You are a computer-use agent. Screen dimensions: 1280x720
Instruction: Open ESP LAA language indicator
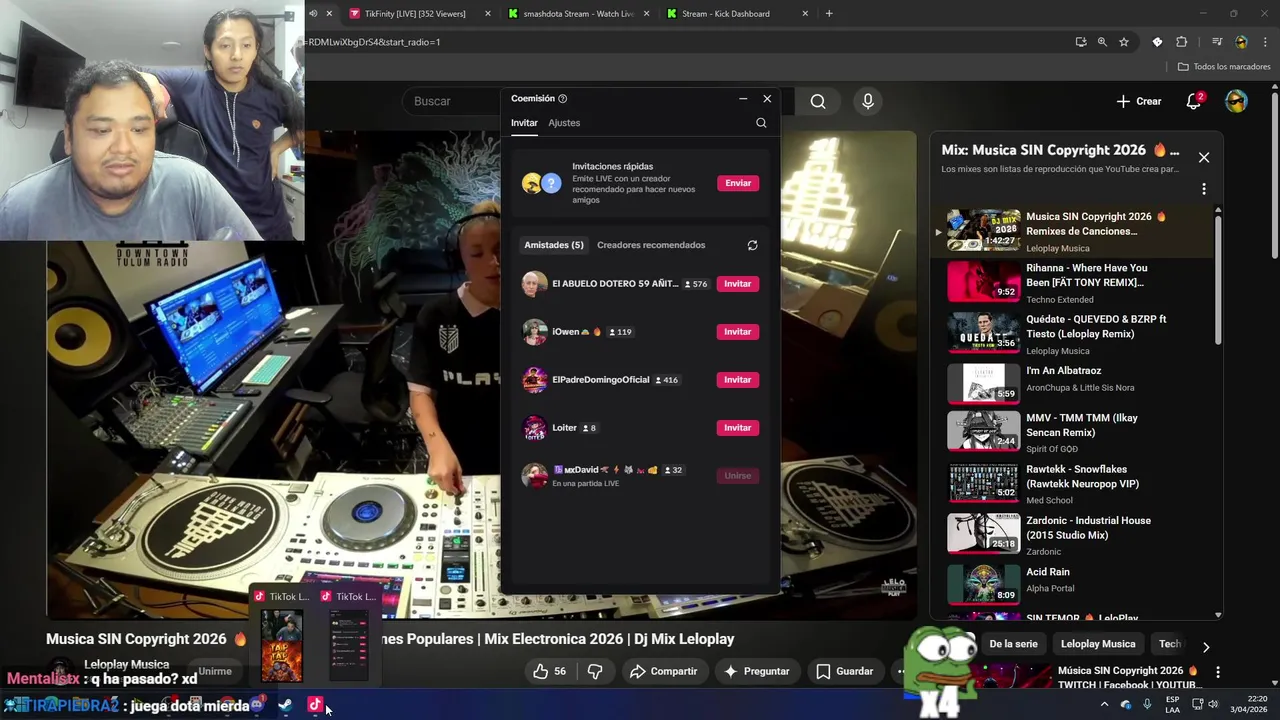(x=1172, y=704)
